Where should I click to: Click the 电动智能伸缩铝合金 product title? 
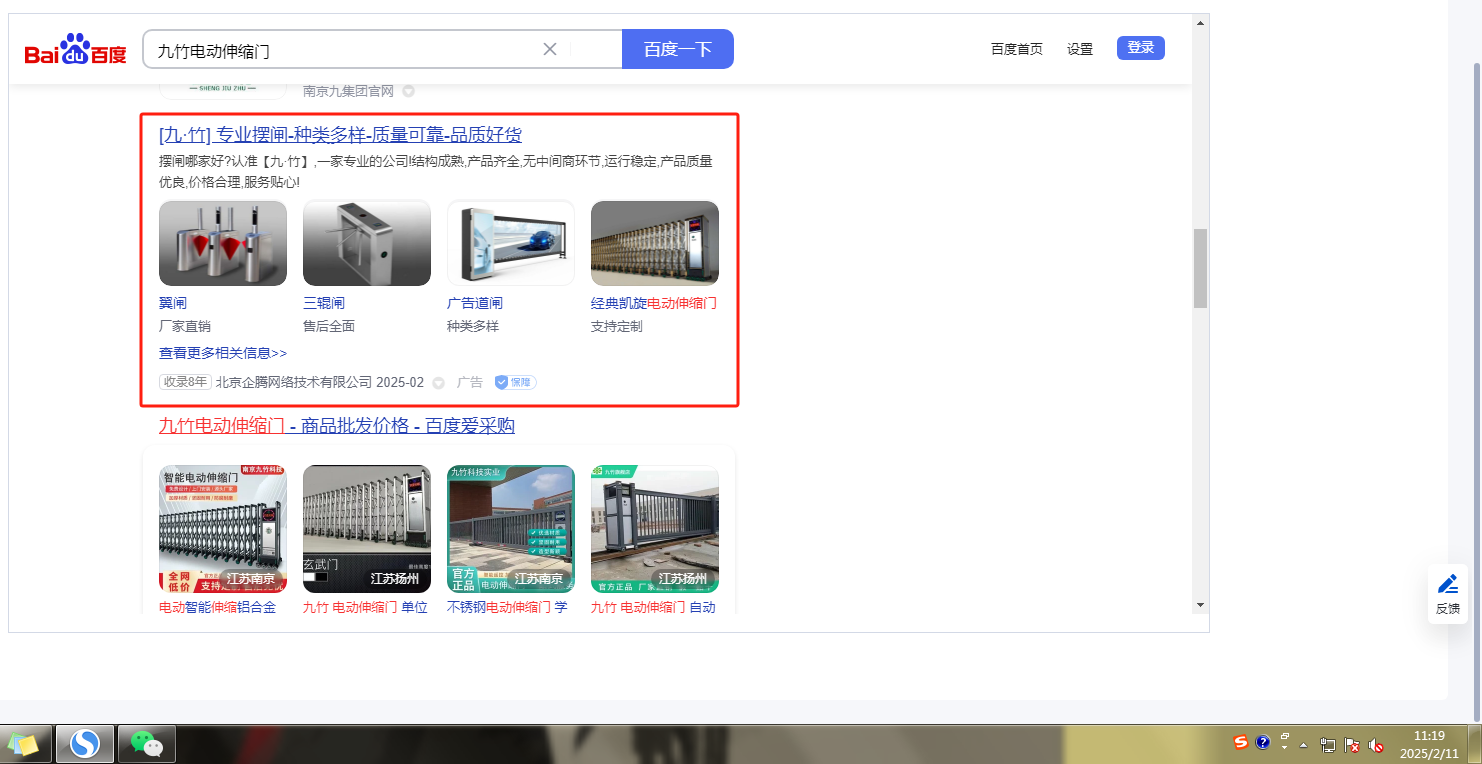(x=218, y=607)
